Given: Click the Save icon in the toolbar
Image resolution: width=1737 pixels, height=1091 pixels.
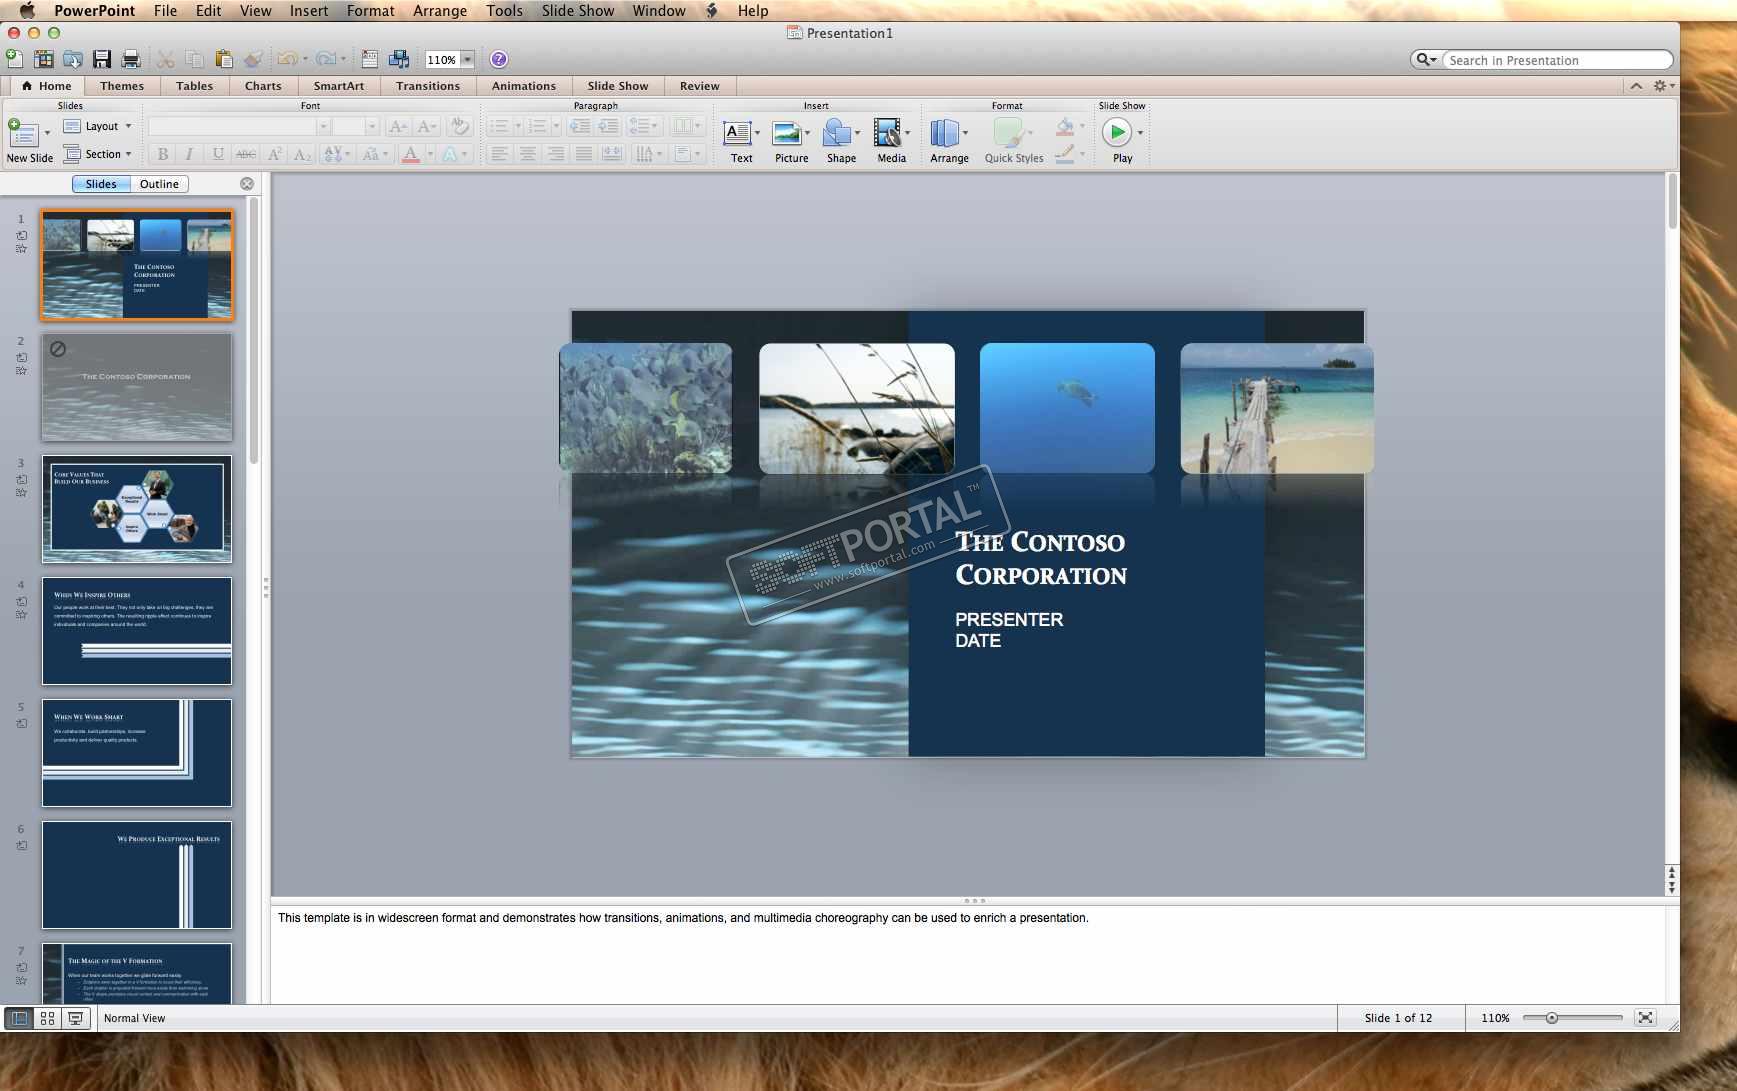Looking at the screenshot, I should (x=102, y=59).
